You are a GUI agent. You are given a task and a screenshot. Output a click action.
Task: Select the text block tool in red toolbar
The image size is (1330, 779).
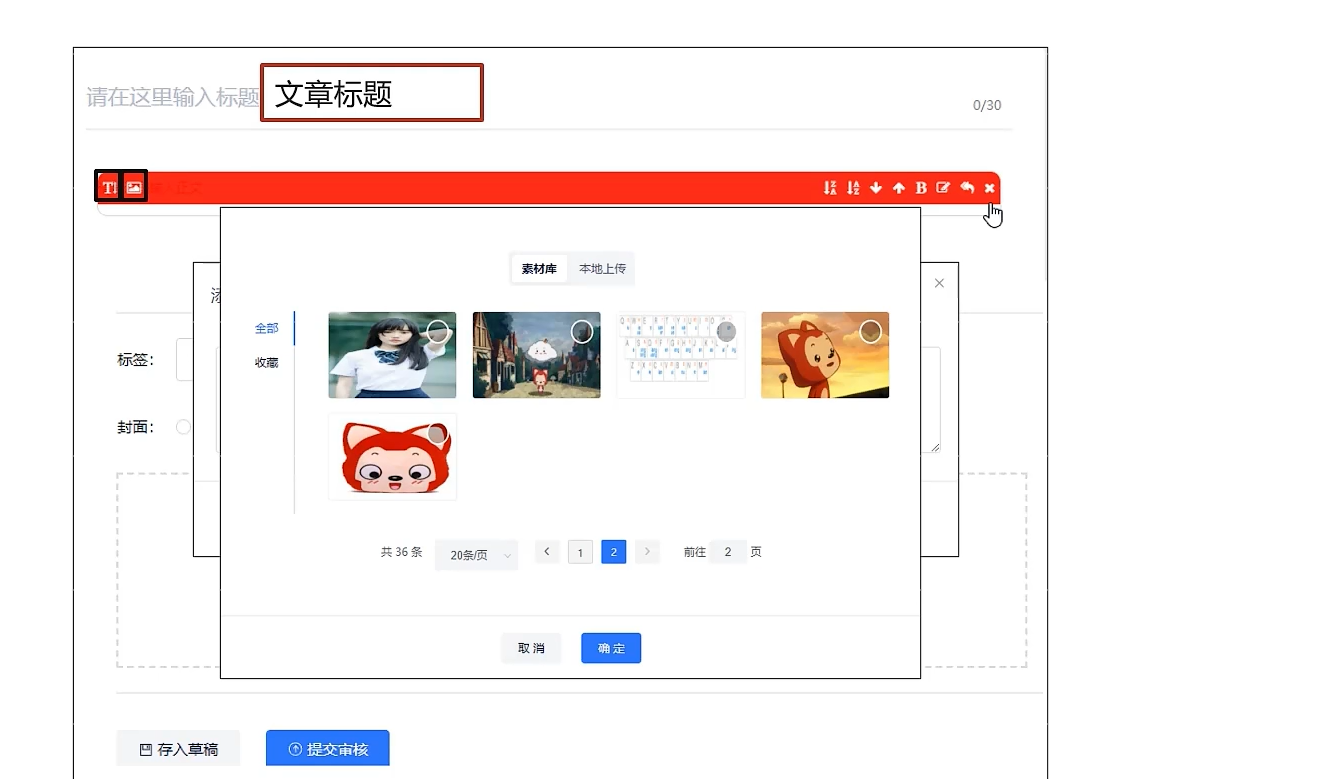click(x=108, y=187)
